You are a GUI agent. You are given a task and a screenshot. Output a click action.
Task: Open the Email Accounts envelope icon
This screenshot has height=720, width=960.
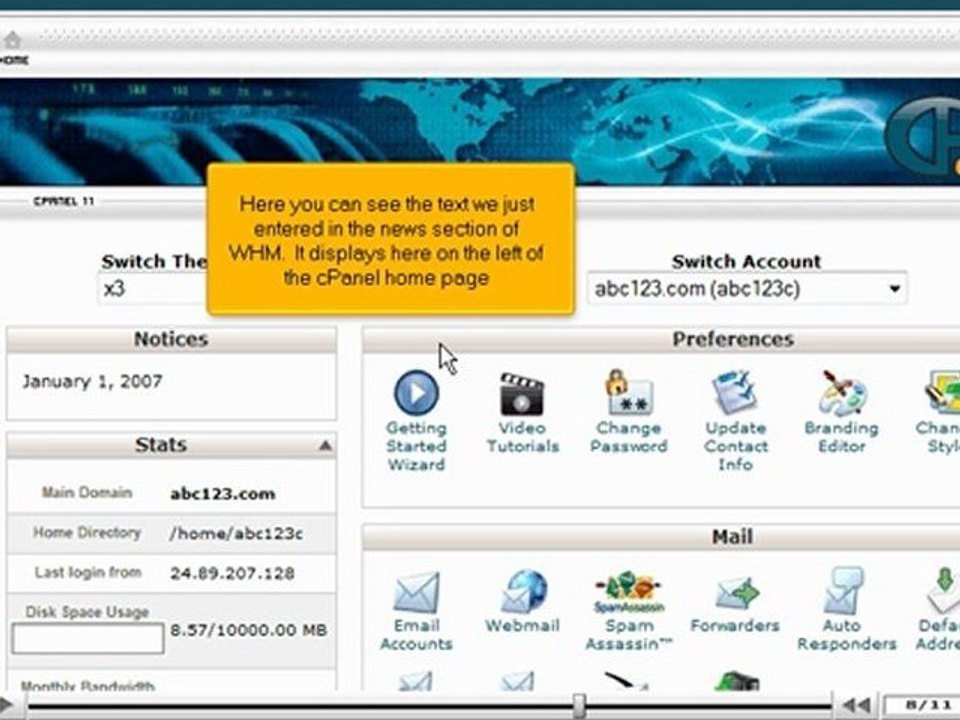(x=416, y=592)
